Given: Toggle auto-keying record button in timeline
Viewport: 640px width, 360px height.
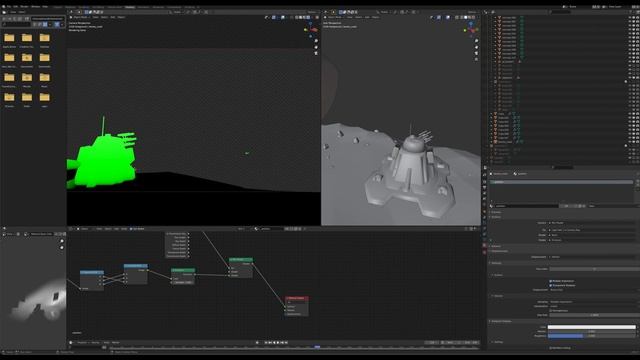Looking at the screenshot, I should 257,343.
